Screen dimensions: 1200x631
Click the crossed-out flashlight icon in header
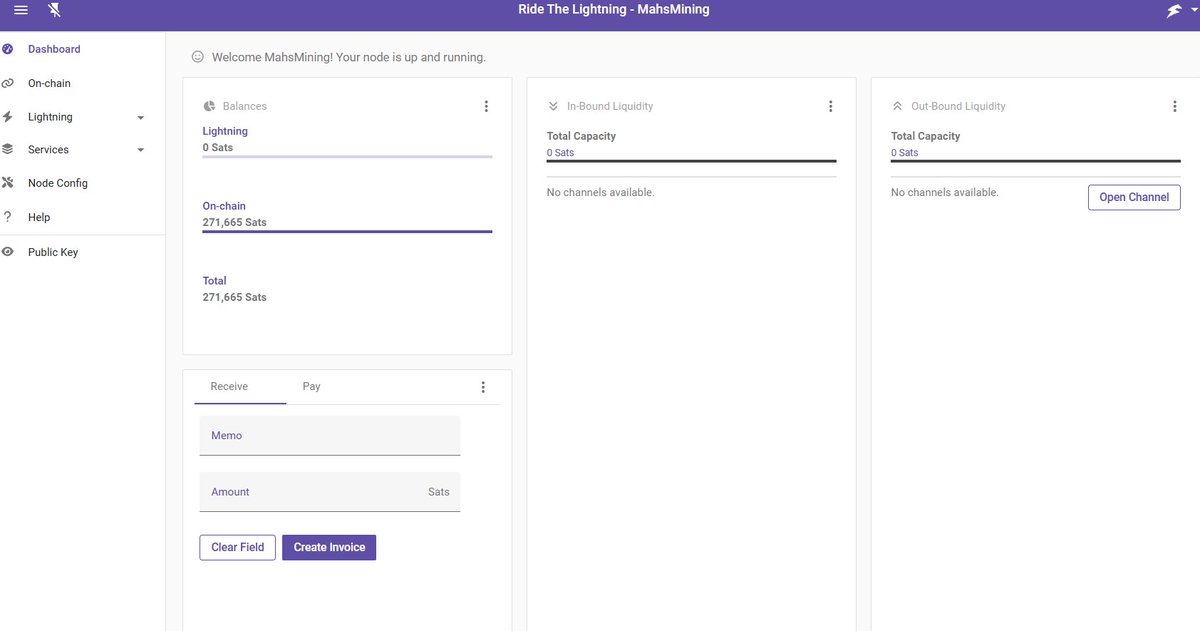pyautogui.click(x=54, y=10)
